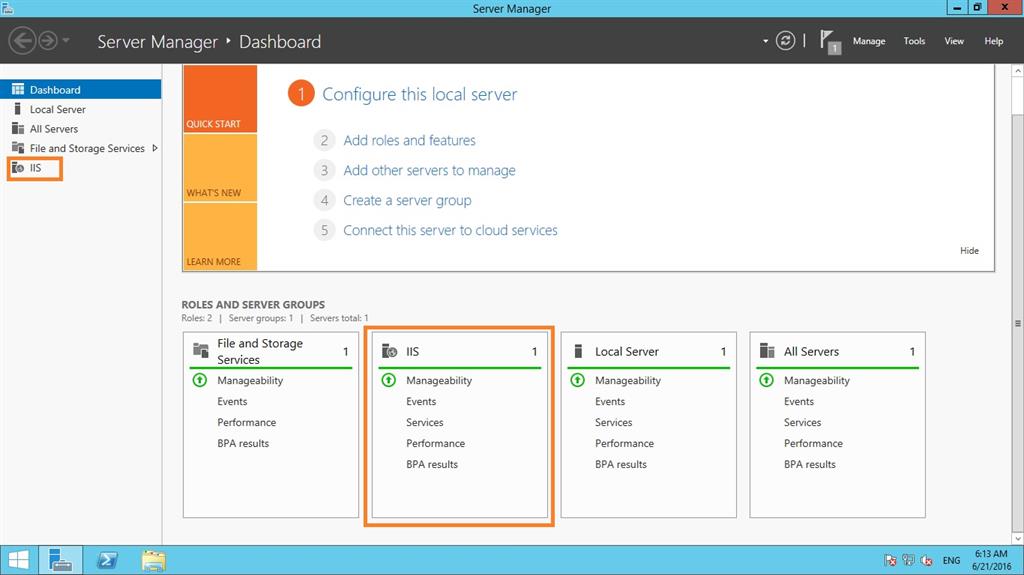1024x575 pixels.
Task: Open File Explorer from the taskbar
Action: coord(153,560)
